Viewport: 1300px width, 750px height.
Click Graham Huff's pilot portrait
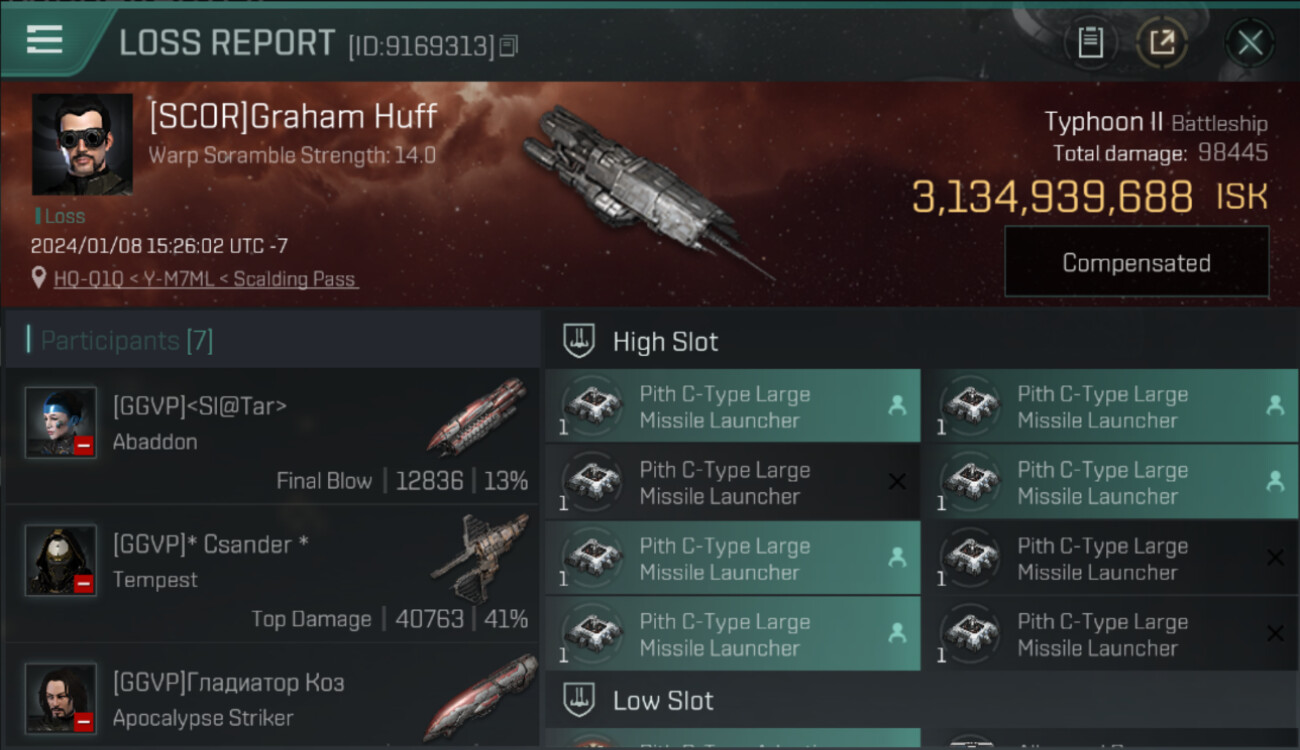82,144
